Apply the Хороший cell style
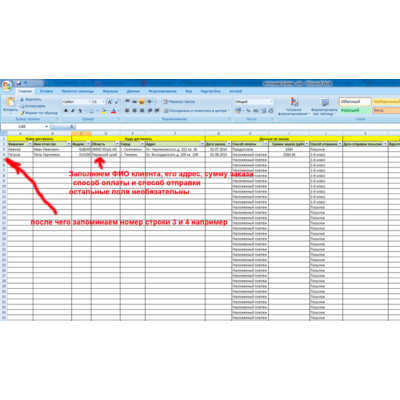 (355, 110)
